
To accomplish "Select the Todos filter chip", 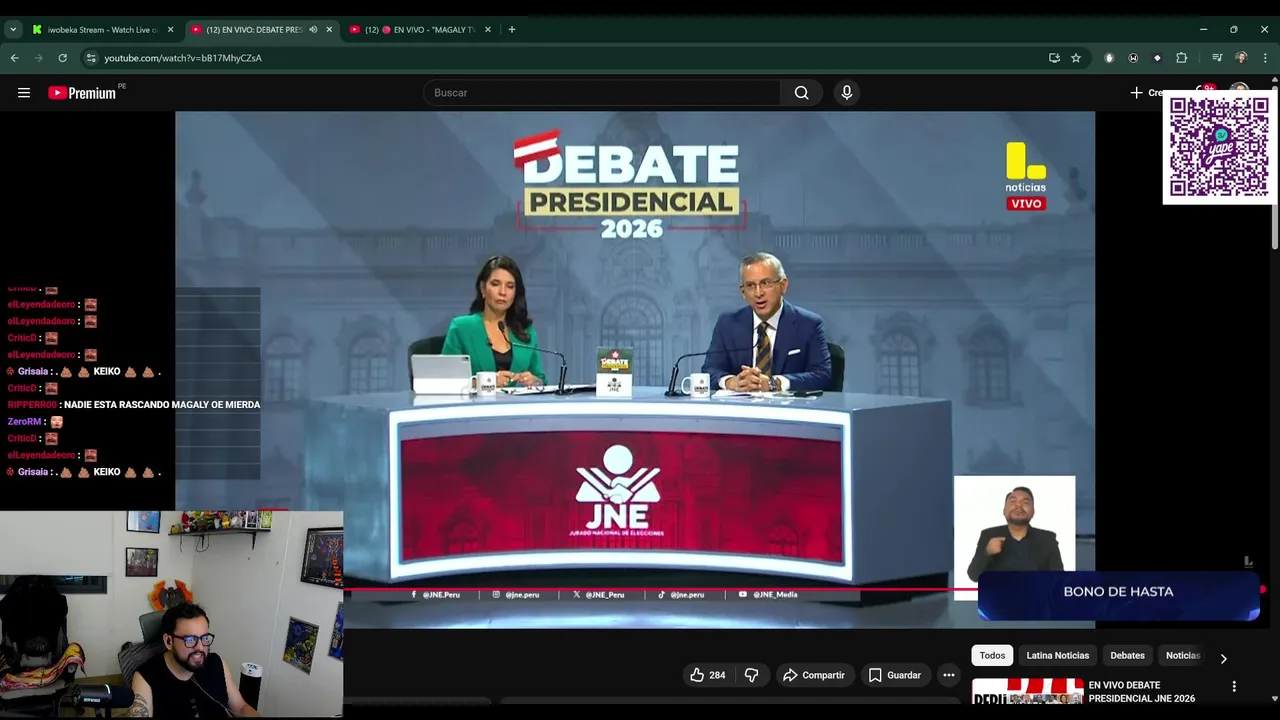I will tap(992, 655).
